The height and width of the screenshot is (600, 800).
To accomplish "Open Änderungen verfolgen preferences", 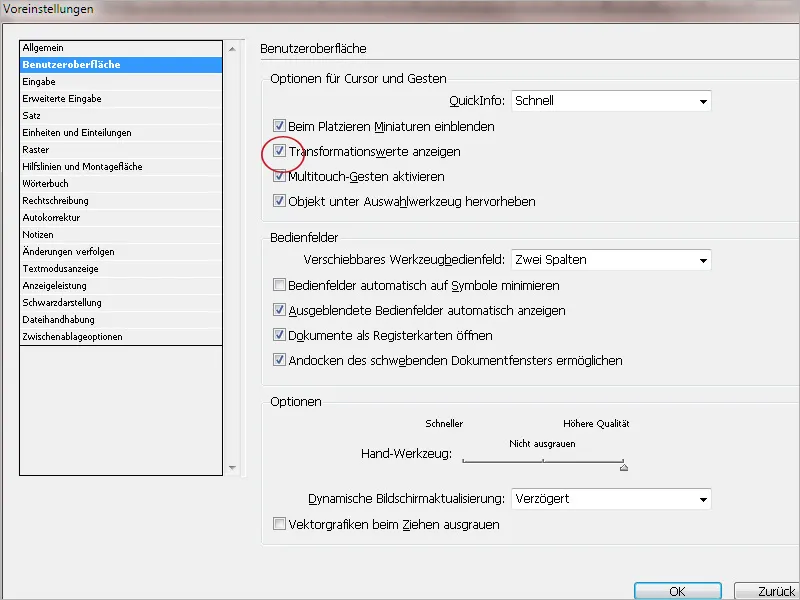I will pyautogui.click(x=121, y=252).
